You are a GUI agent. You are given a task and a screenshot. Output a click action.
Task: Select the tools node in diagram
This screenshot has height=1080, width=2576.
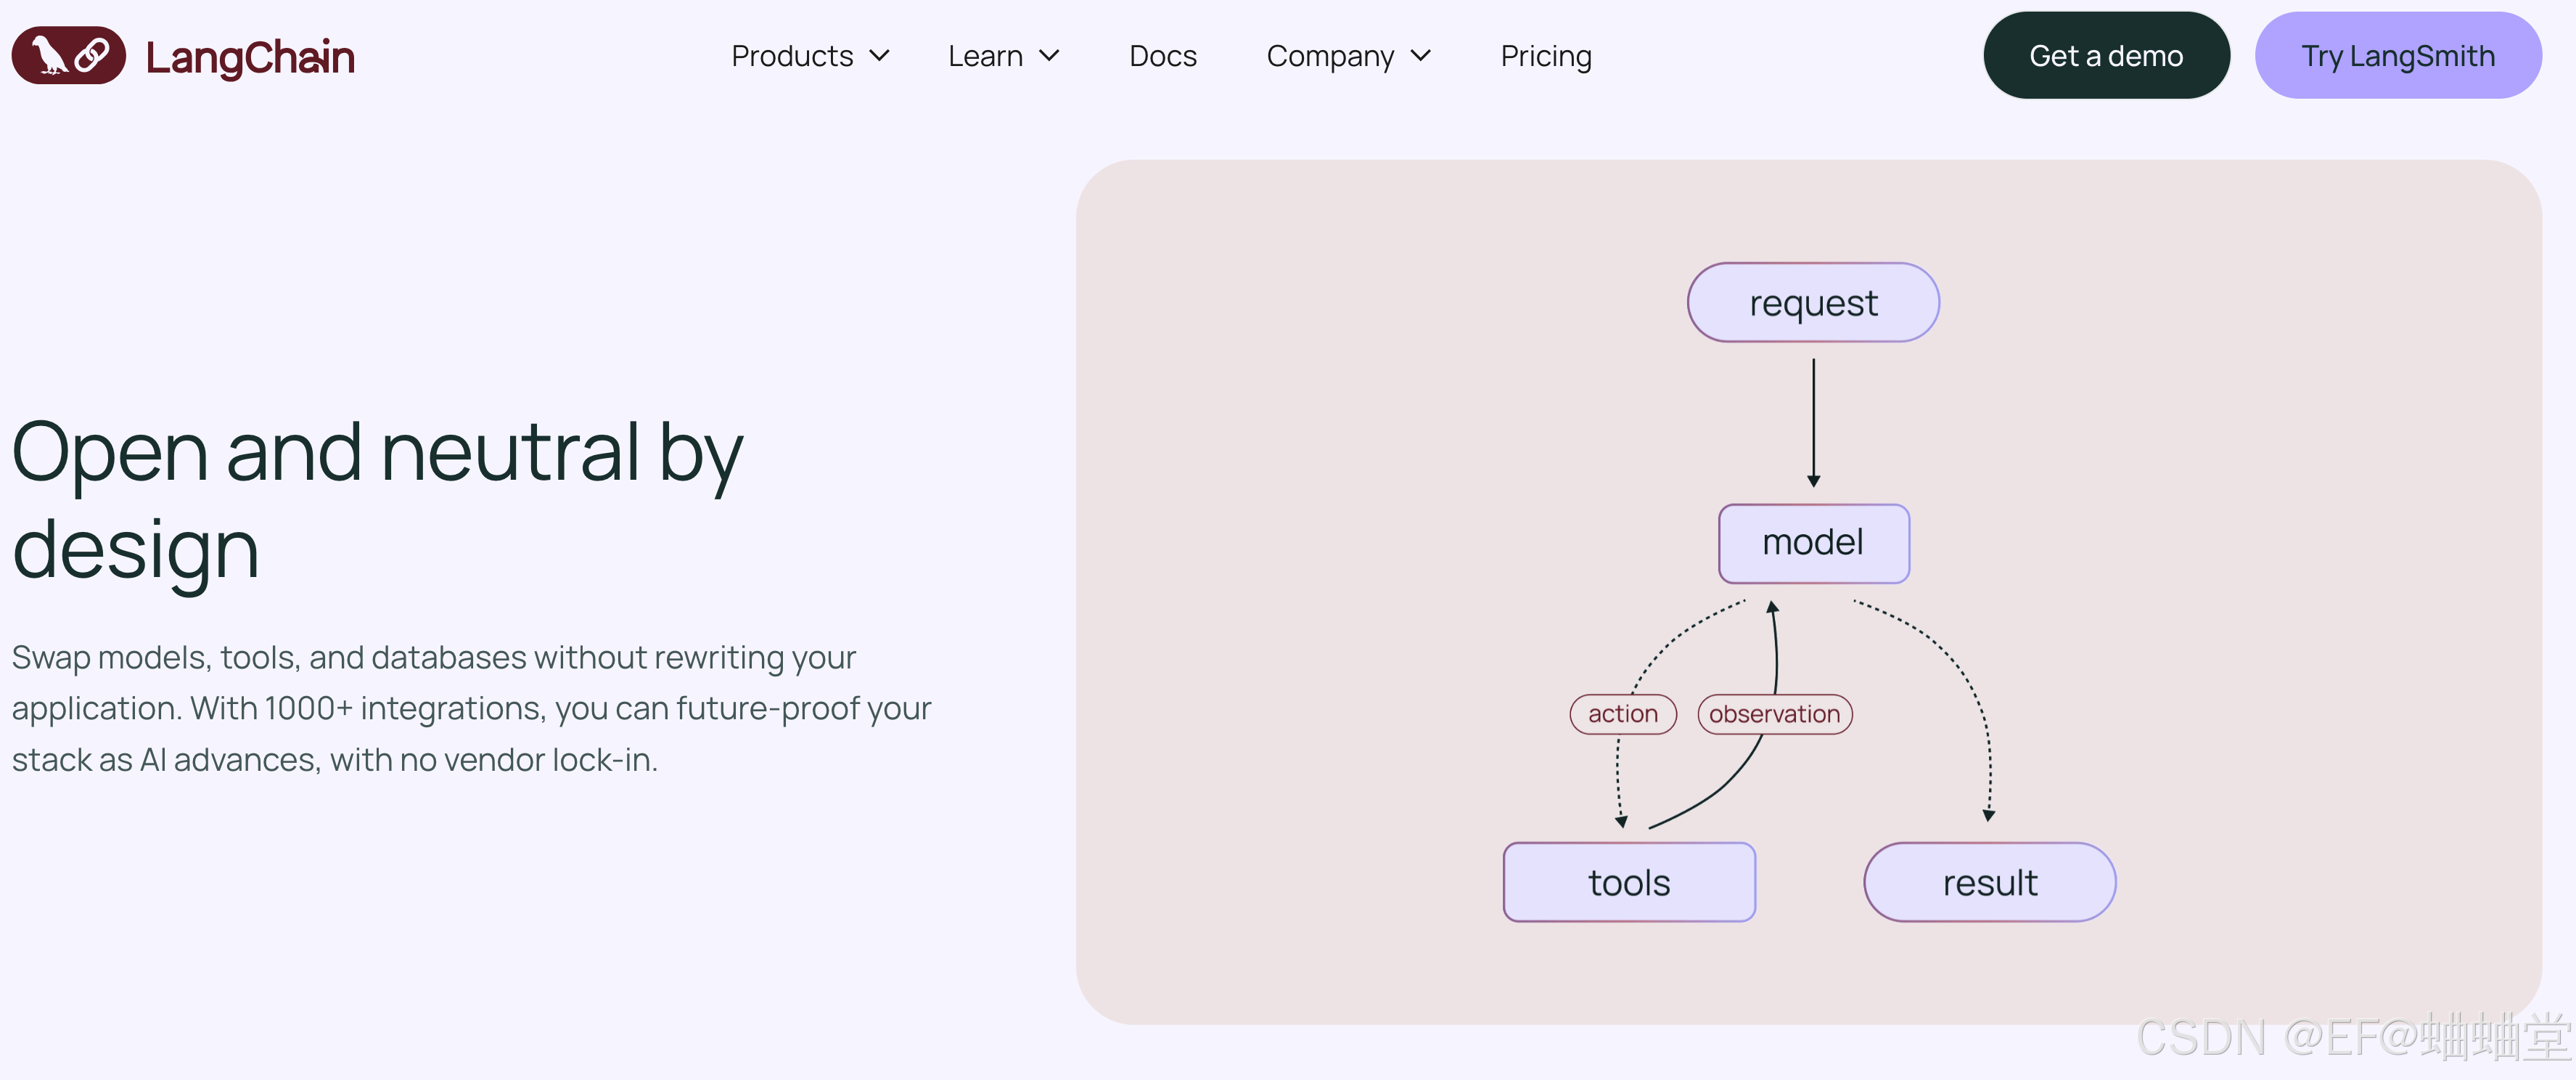(1628, 882)
